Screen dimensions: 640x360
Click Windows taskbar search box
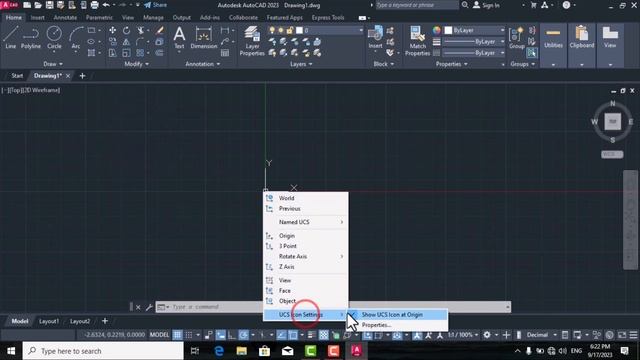click(103, 351)
